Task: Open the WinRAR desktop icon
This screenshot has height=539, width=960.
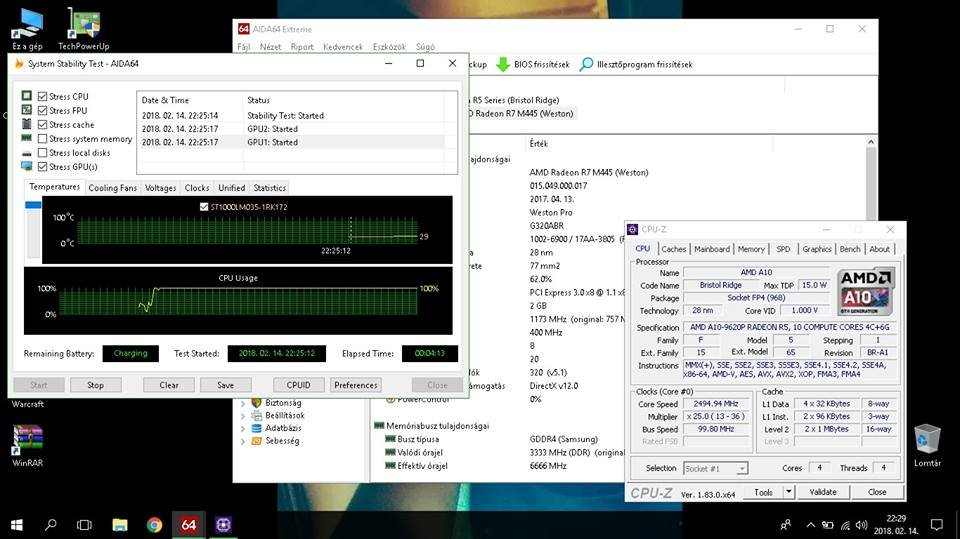Action: (28, 445)
